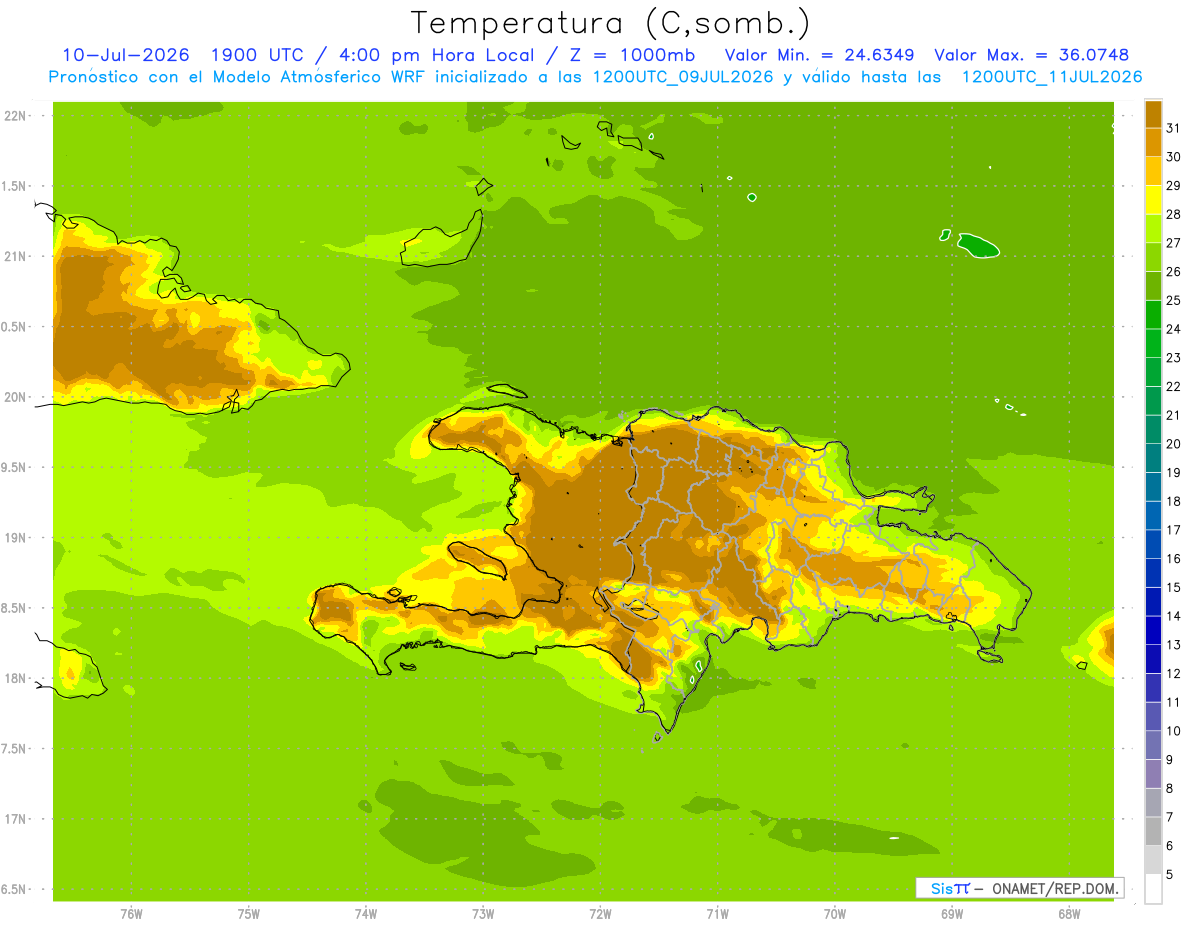This screenshot has height=927, width=1200.
Task: Click the "20N" latitude label
Action: 17,397
